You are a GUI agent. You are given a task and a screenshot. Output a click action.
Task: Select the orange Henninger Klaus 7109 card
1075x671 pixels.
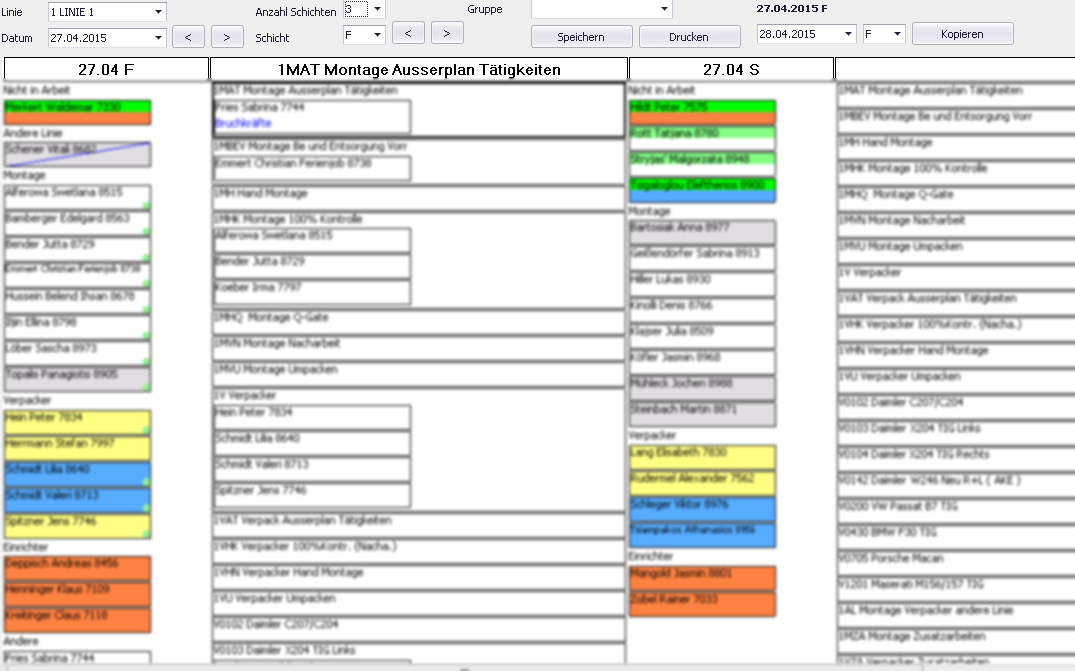click(x=77, y=595)
